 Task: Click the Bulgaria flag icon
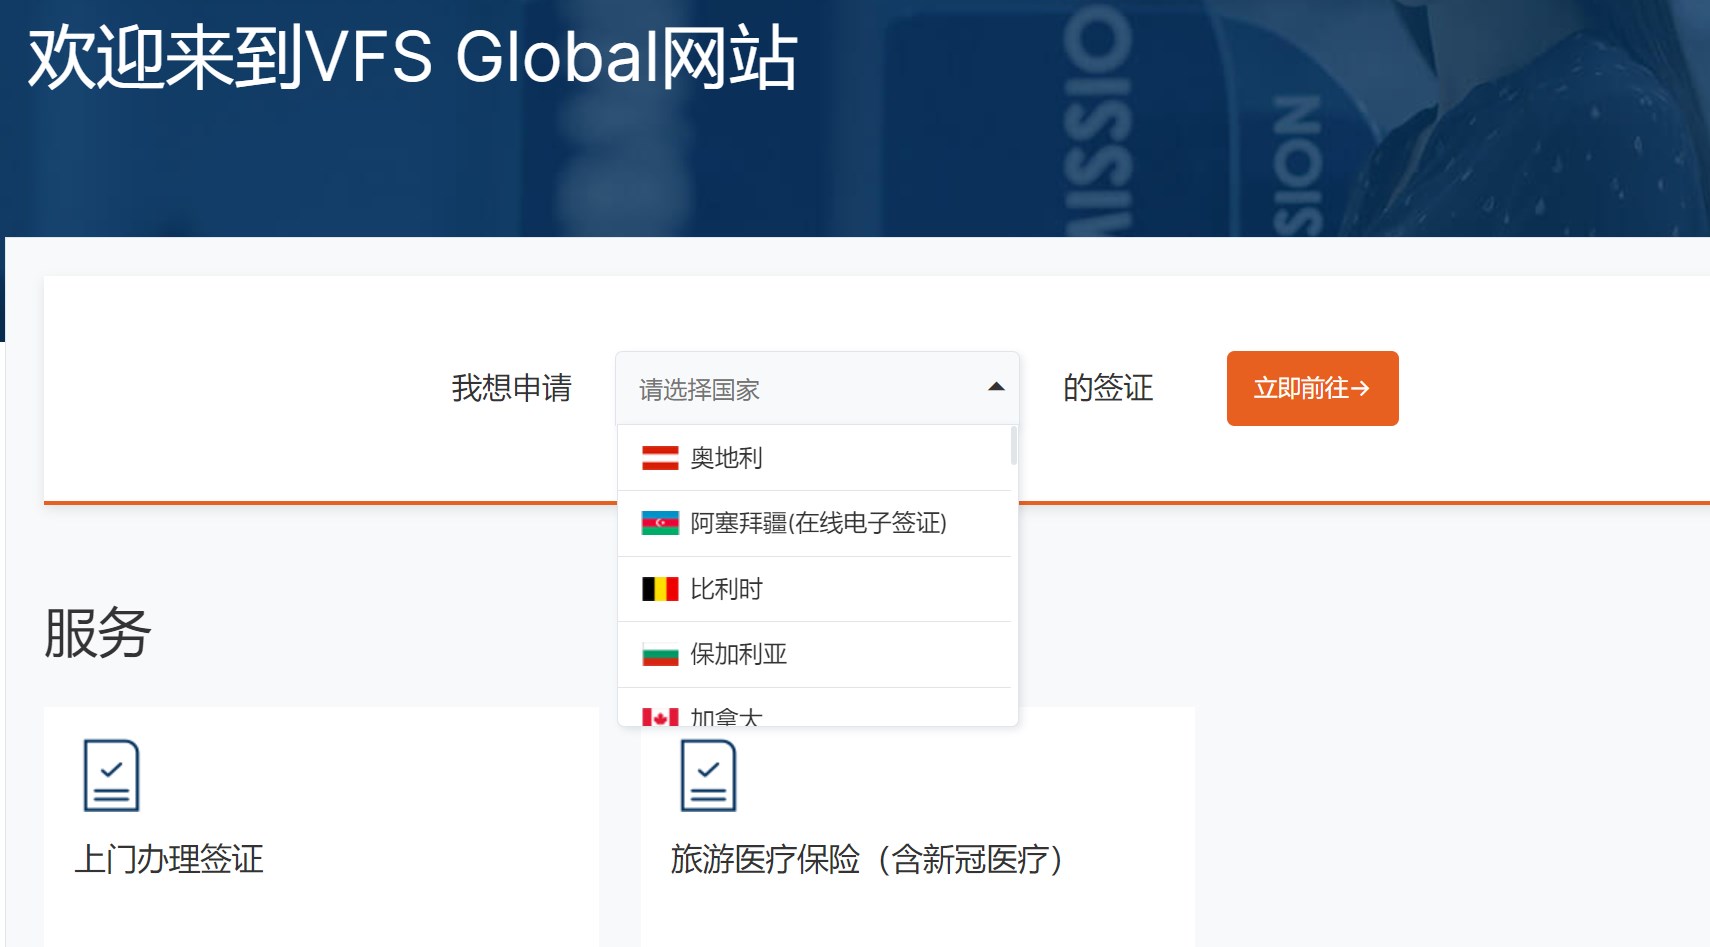660,654
